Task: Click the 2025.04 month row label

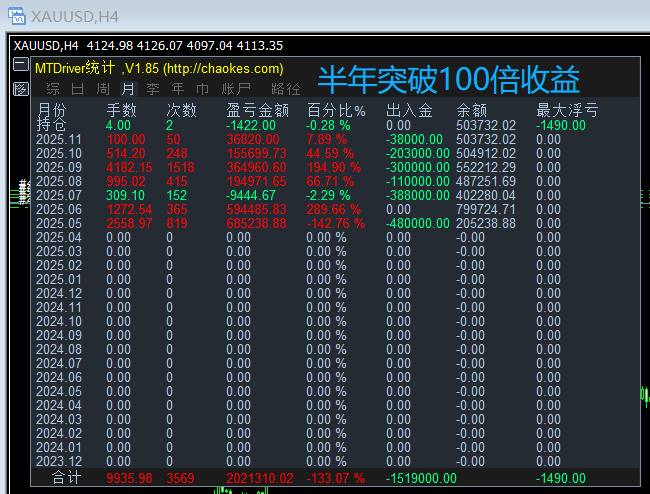Action: pos(59,237)
